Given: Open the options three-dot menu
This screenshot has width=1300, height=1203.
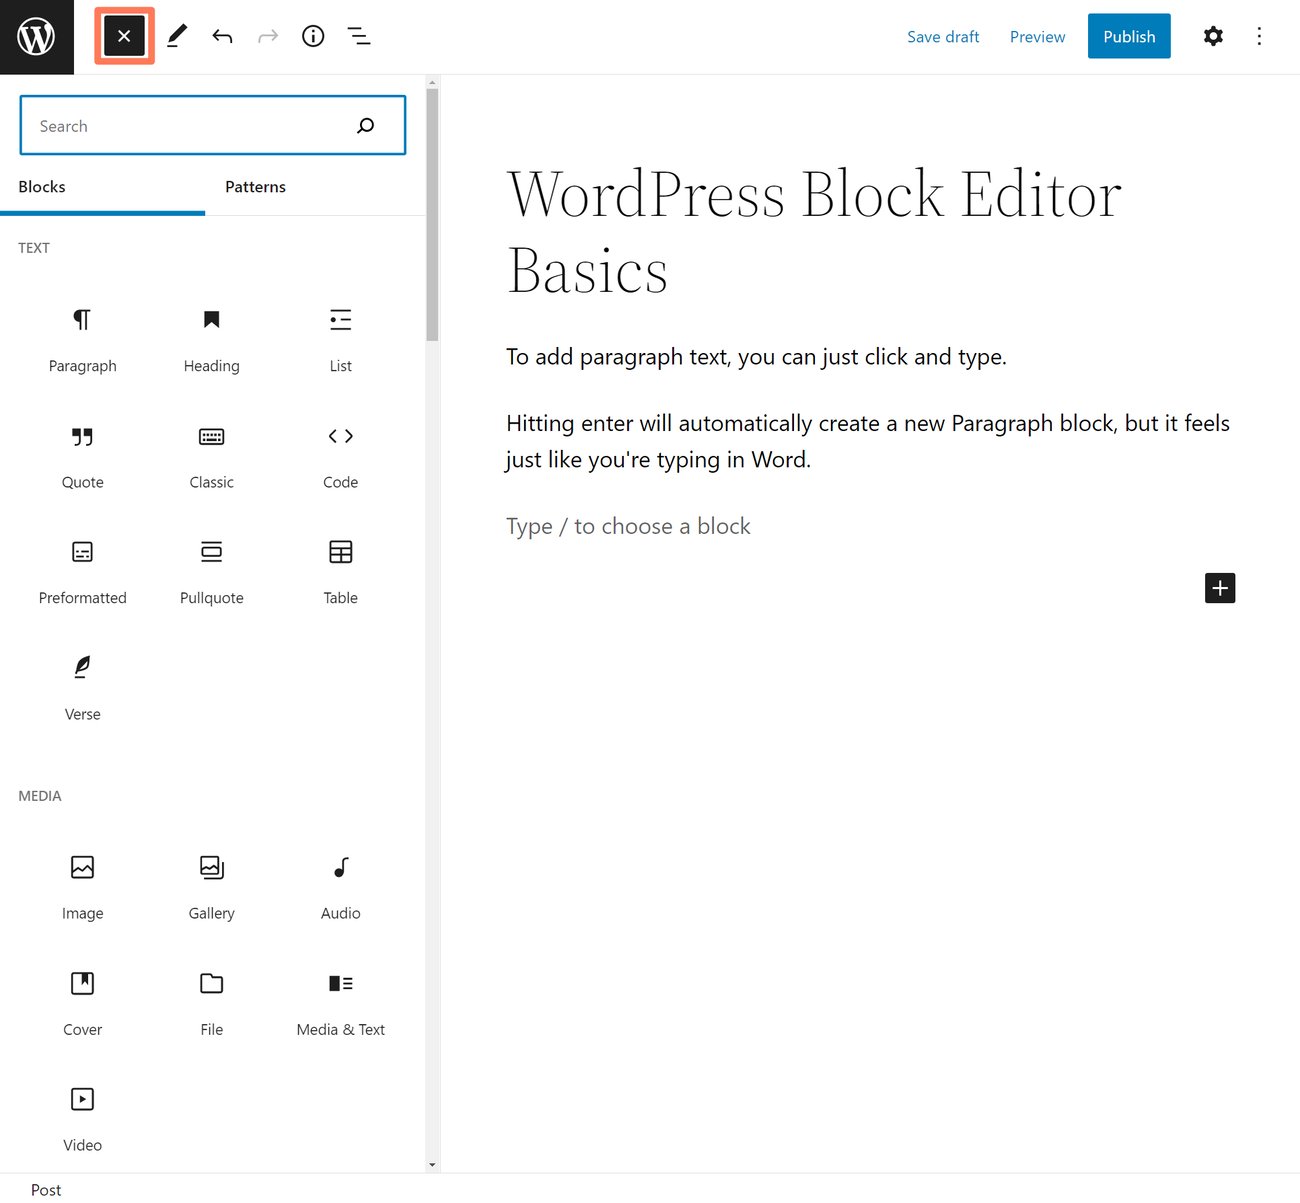Looking at the screenshot, I should pyautogui.click(x=1259, y=36).
